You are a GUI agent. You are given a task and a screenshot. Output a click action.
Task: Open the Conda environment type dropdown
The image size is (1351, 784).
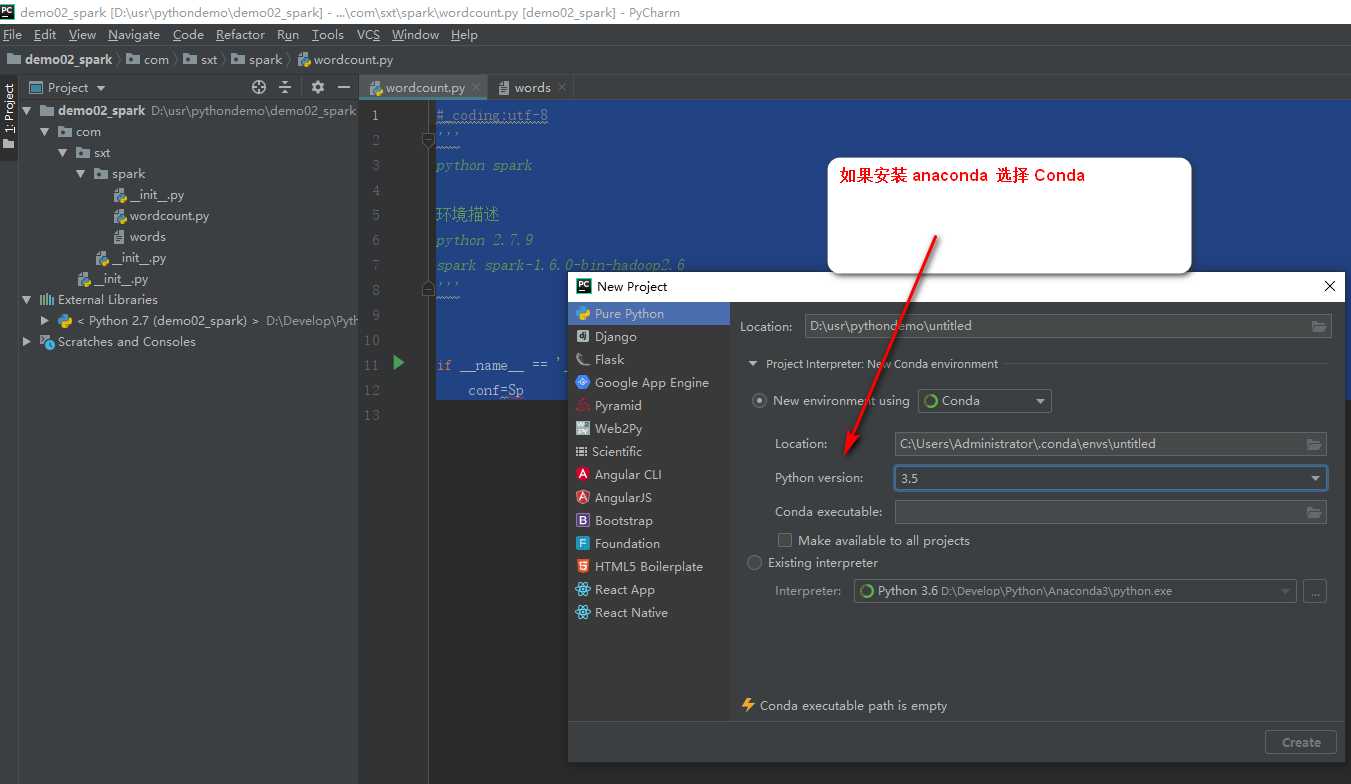click(x=984, y=401)
